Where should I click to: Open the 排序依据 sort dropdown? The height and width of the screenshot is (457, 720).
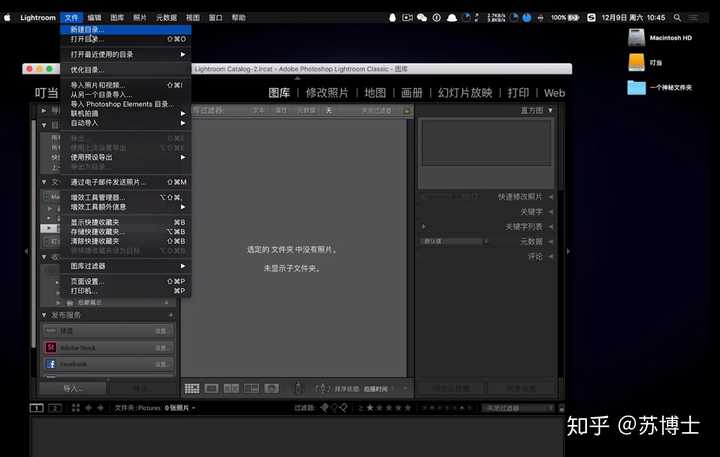point(375,389)
